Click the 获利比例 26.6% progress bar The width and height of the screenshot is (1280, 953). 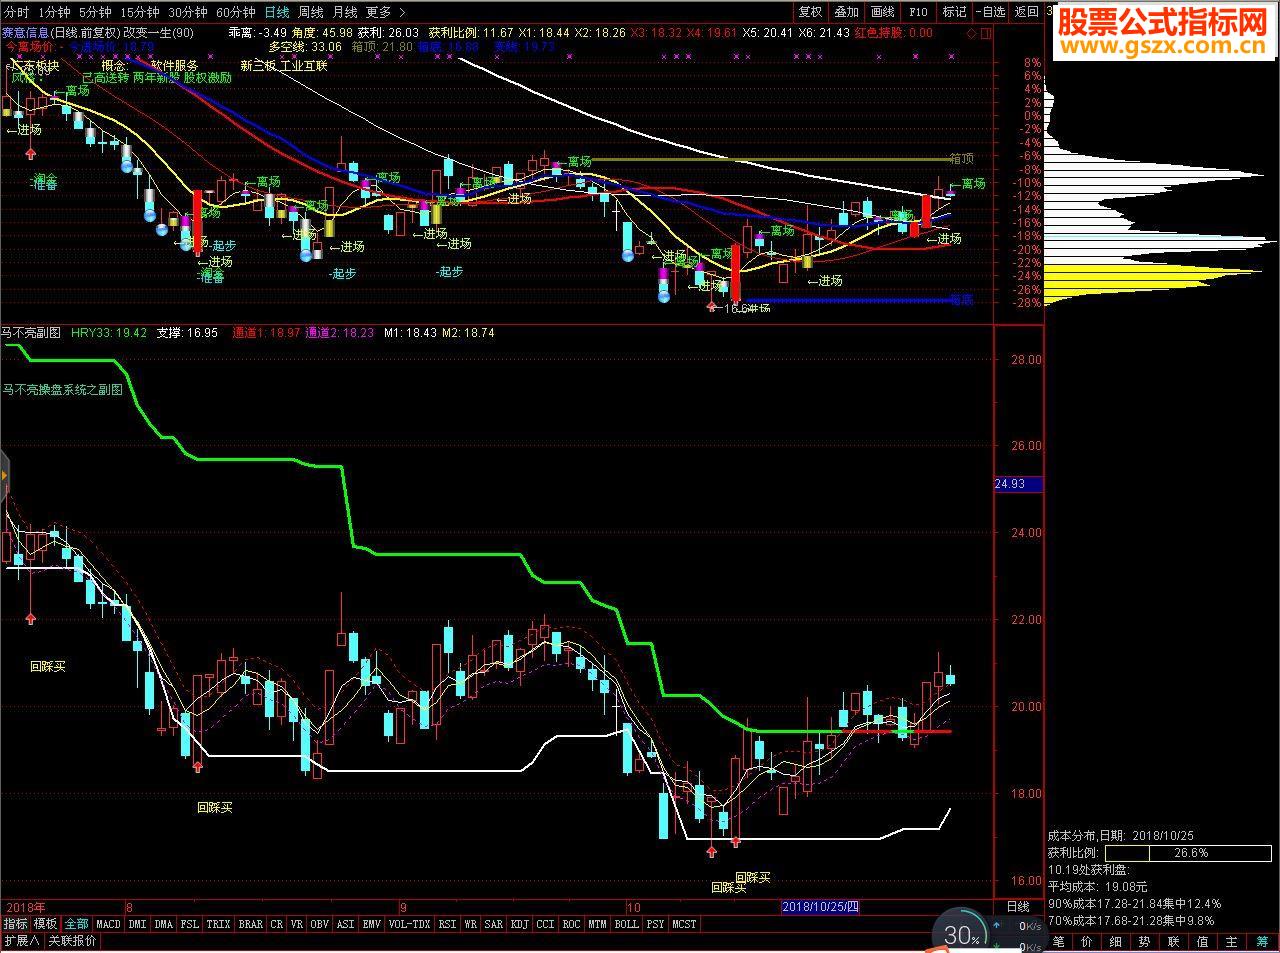(x=1190, y=853)
